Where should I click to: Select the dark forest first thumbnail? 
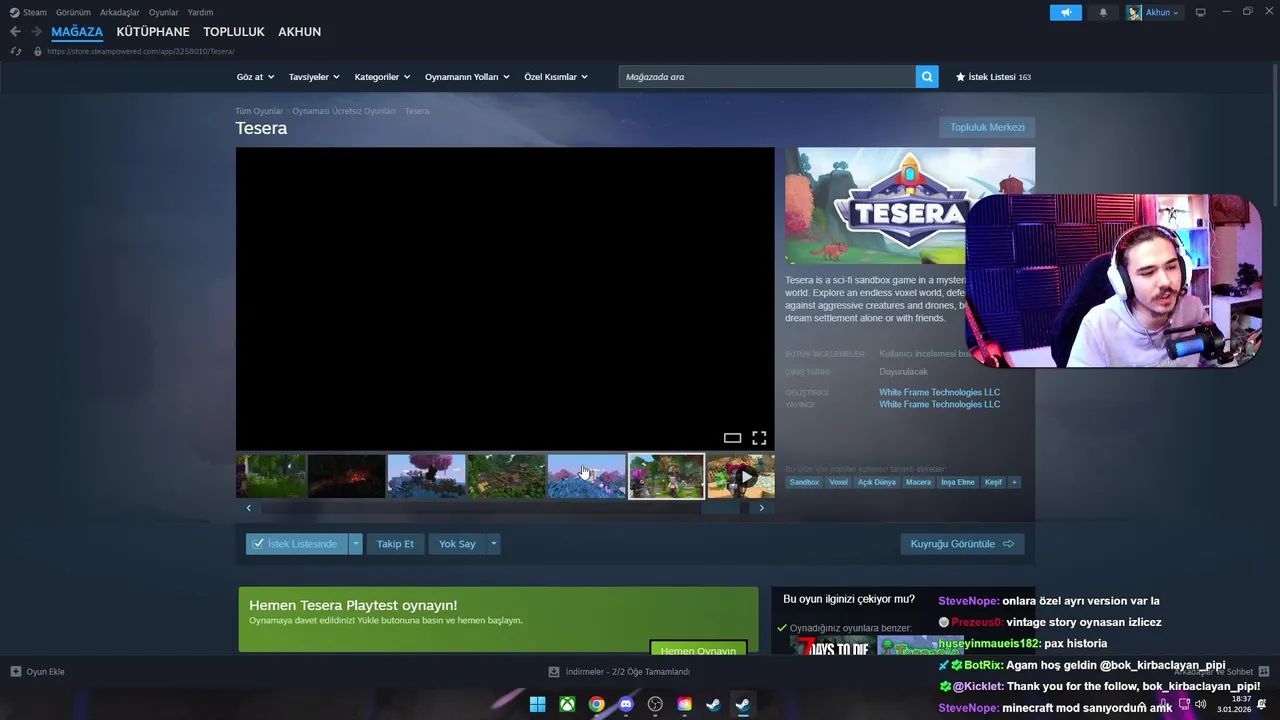(271, 476)
